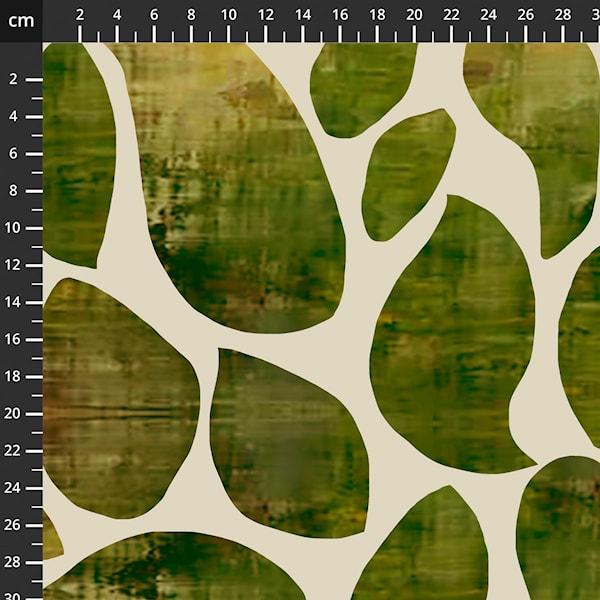Select the "6" label on the vertical ruler

13,153
